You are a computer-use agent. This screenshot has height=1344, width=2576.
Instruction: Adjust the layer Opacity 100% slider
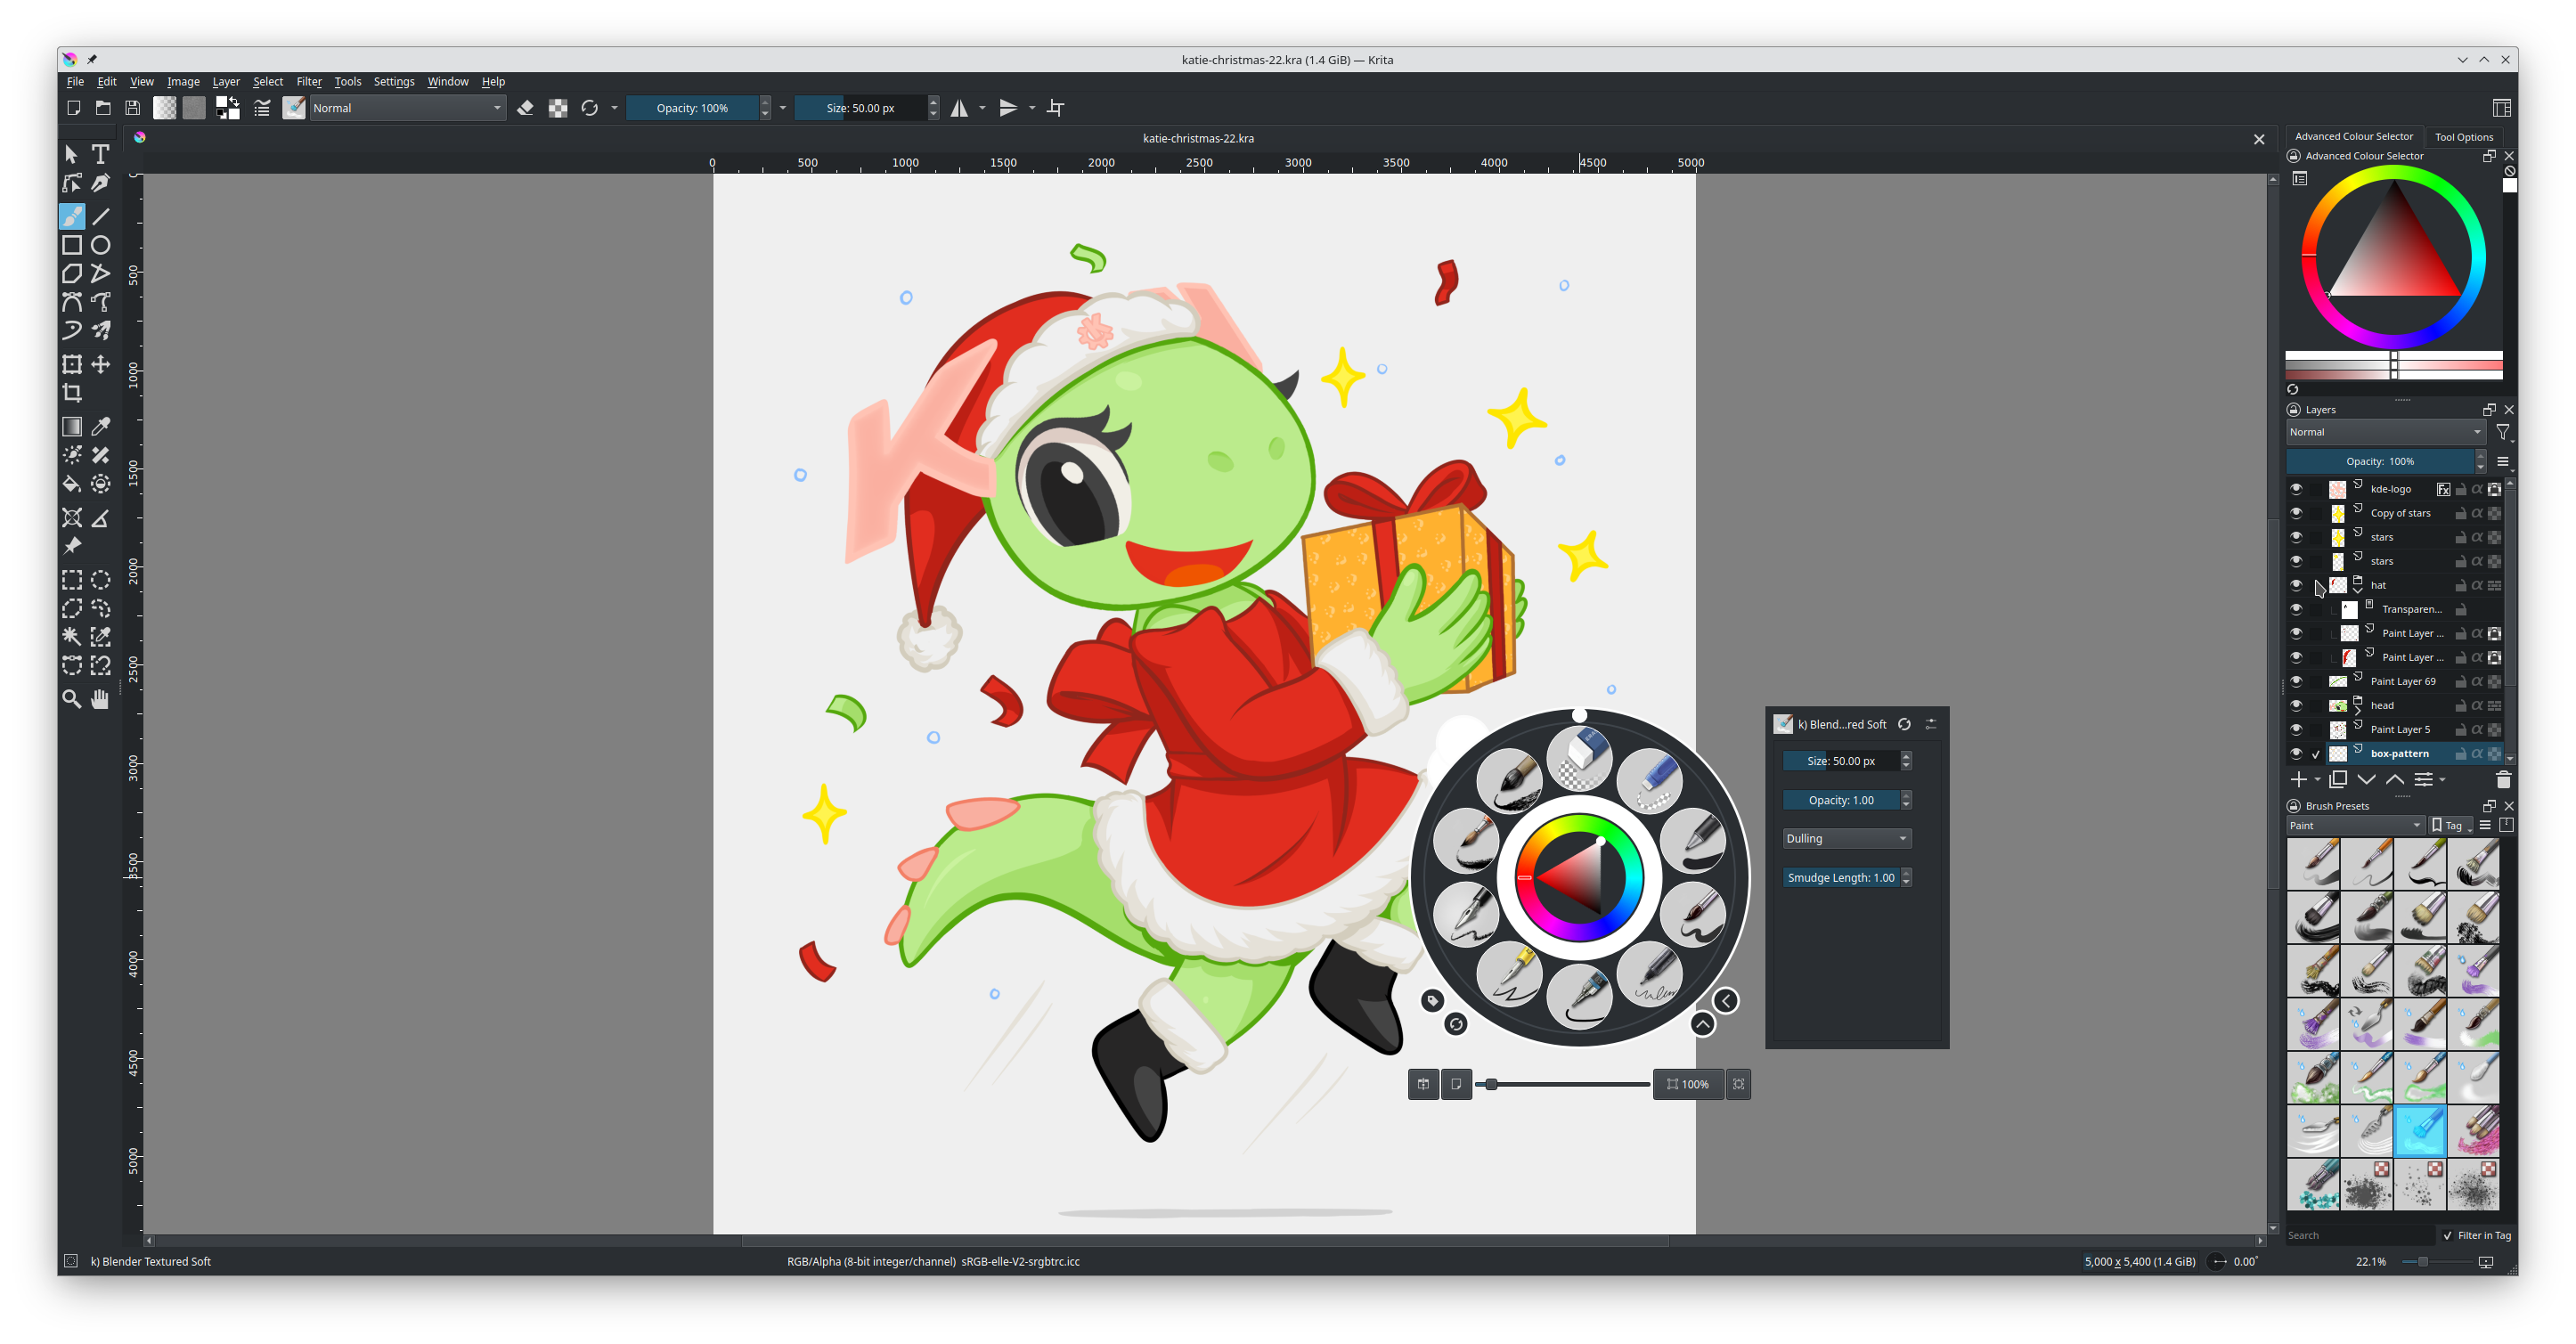point(2380,461)
